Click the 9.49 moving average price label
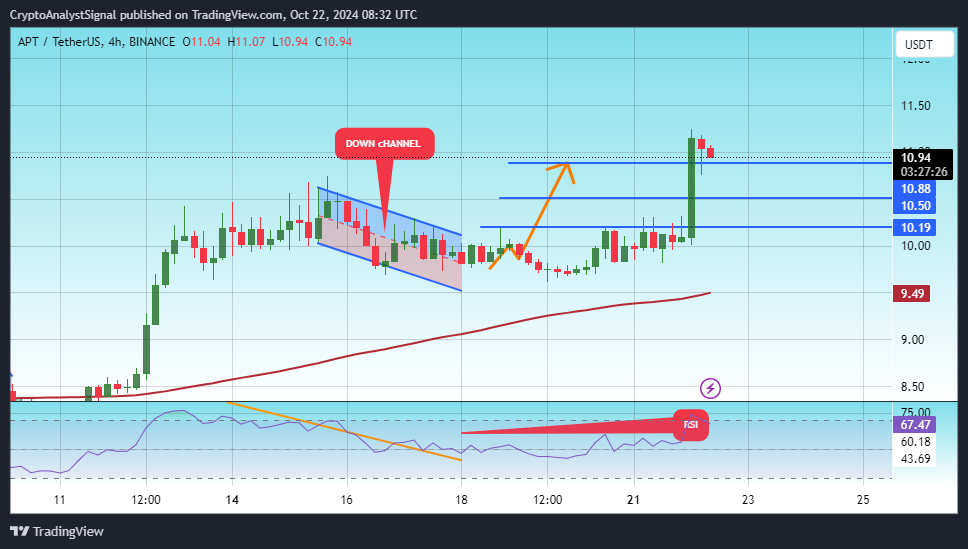 912,293
